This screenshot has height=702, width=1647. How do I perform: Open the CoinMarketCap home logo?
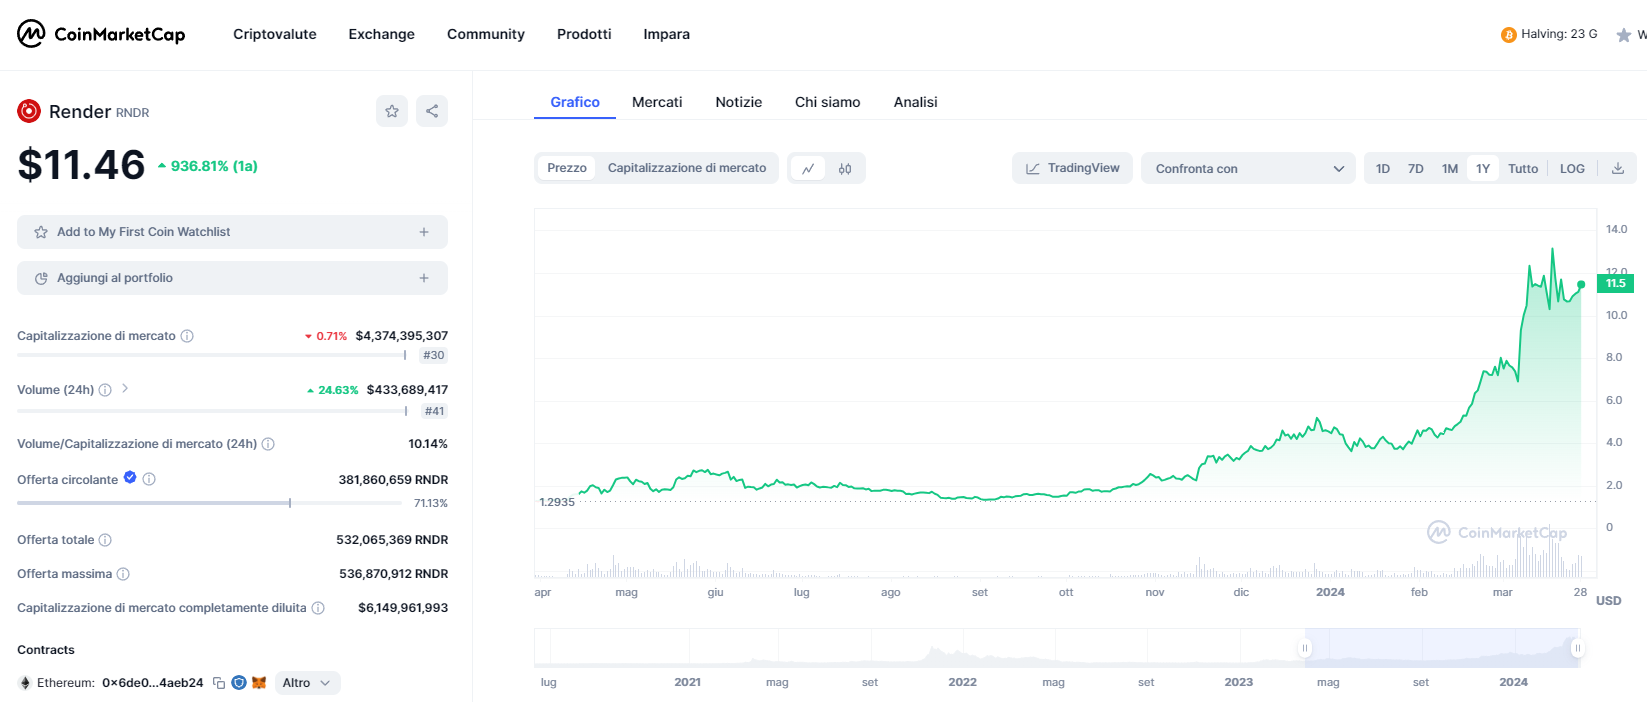click(x=101, y=34)
